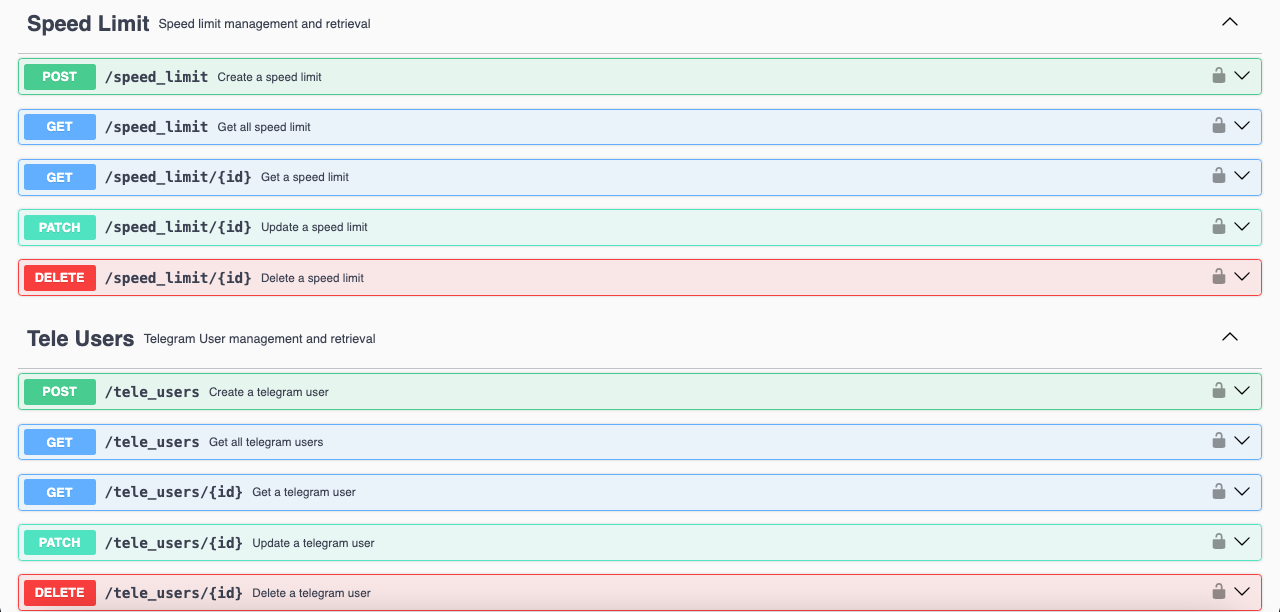Click the /speed_limit/{id} update path text
The height and width of the screenshot is (612, 1280).
pyautogui.click(x=178, y=227)
